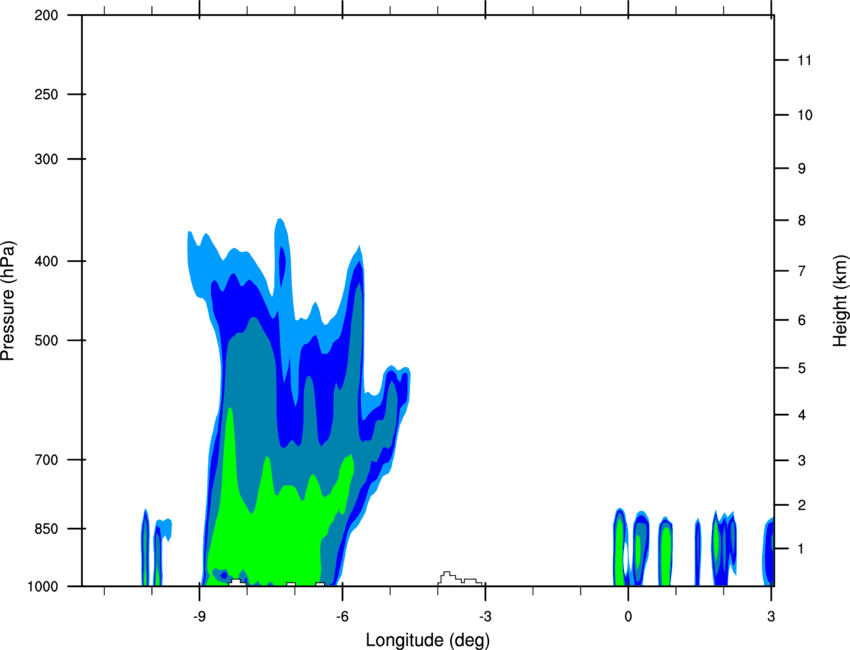Image resolution: width=850 pixels, height=650 pixels.
Task: Click the -6 longitude tick label
Action: click(x=342, y=616)
